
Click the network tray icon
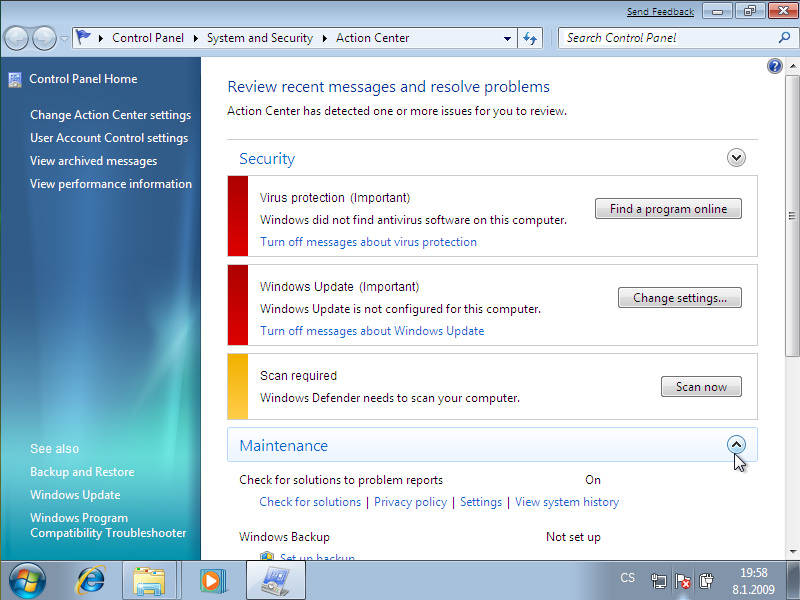659,581
